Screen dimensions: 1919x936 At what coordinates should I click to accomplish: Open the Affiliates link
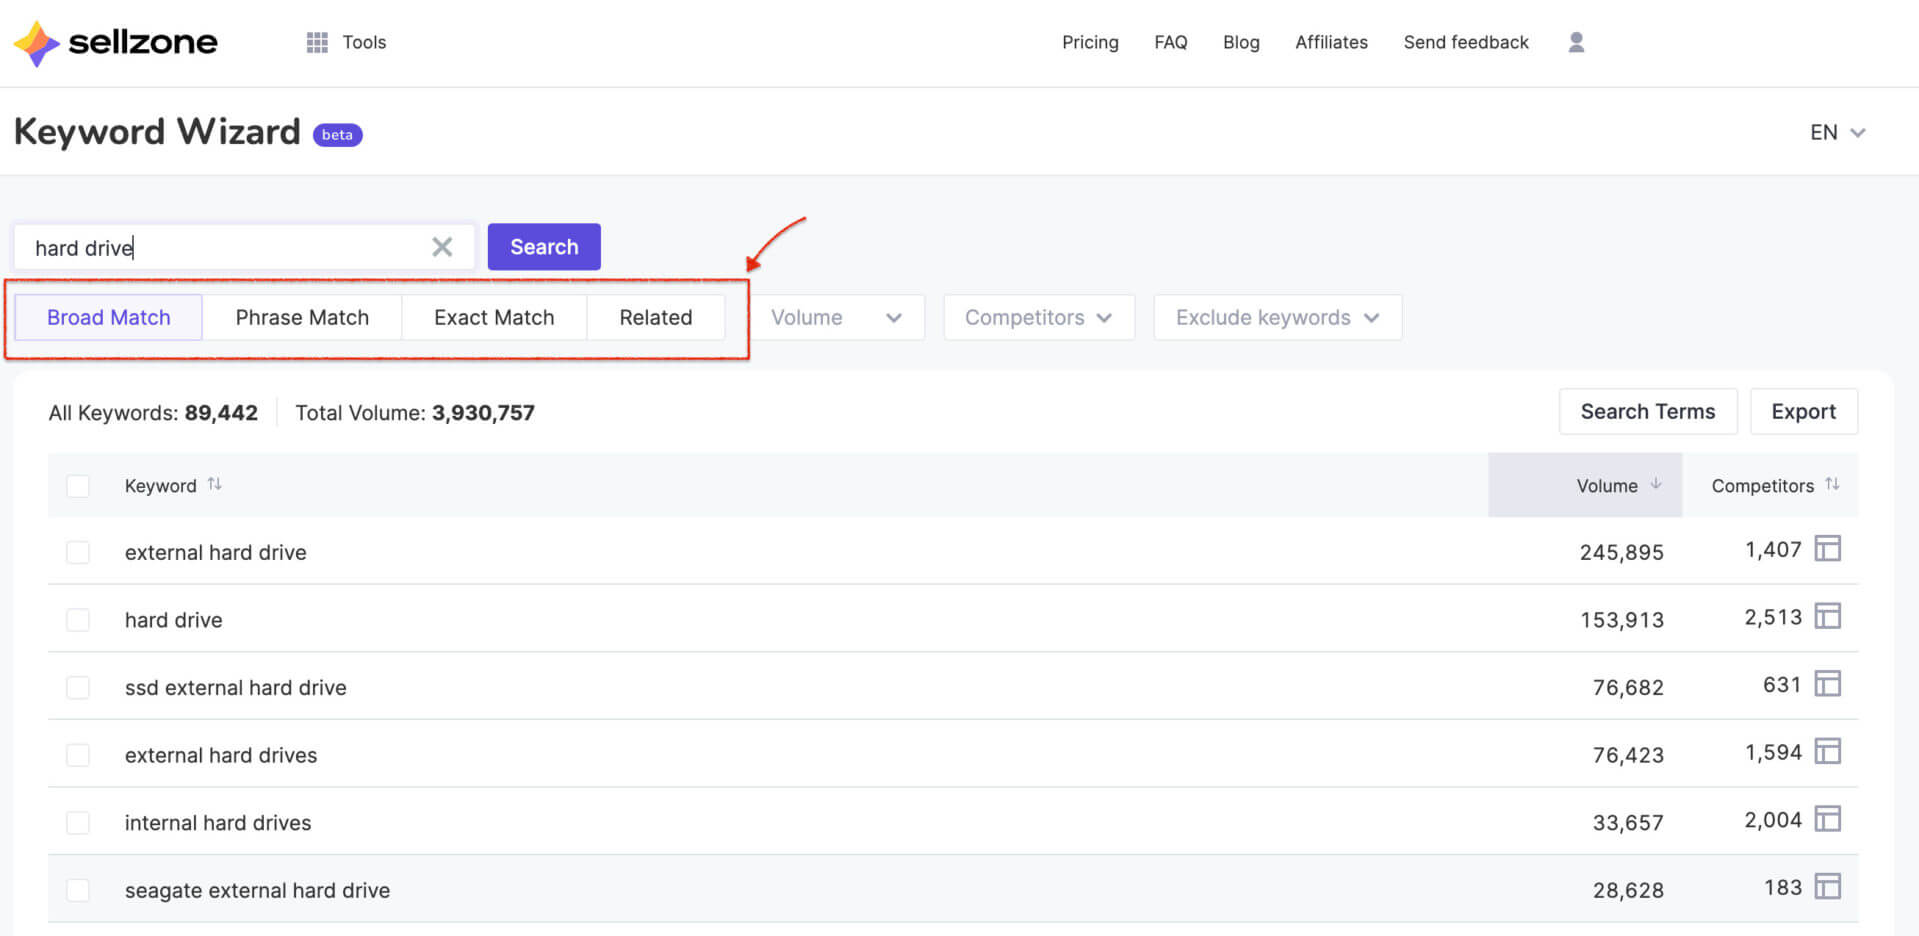click(x=1331, y=42)
